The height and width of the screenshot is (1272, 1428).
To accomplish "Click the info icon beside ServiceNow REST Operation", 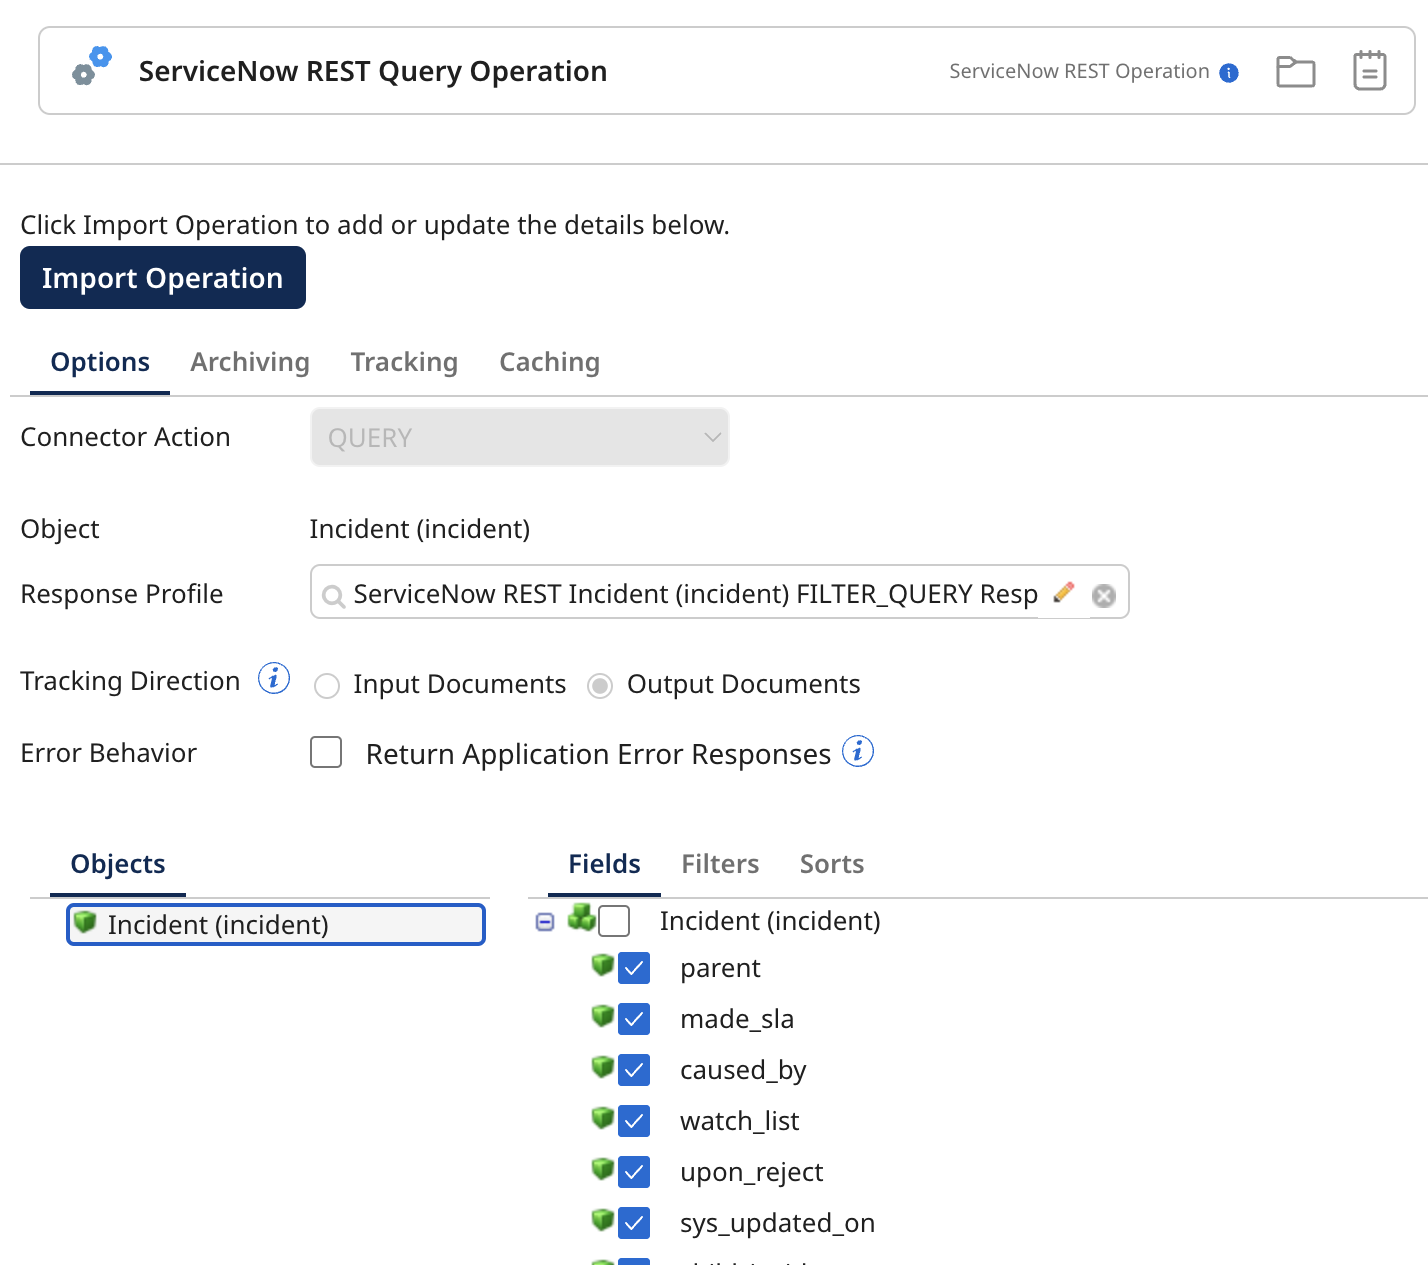I will [1228, 71].
